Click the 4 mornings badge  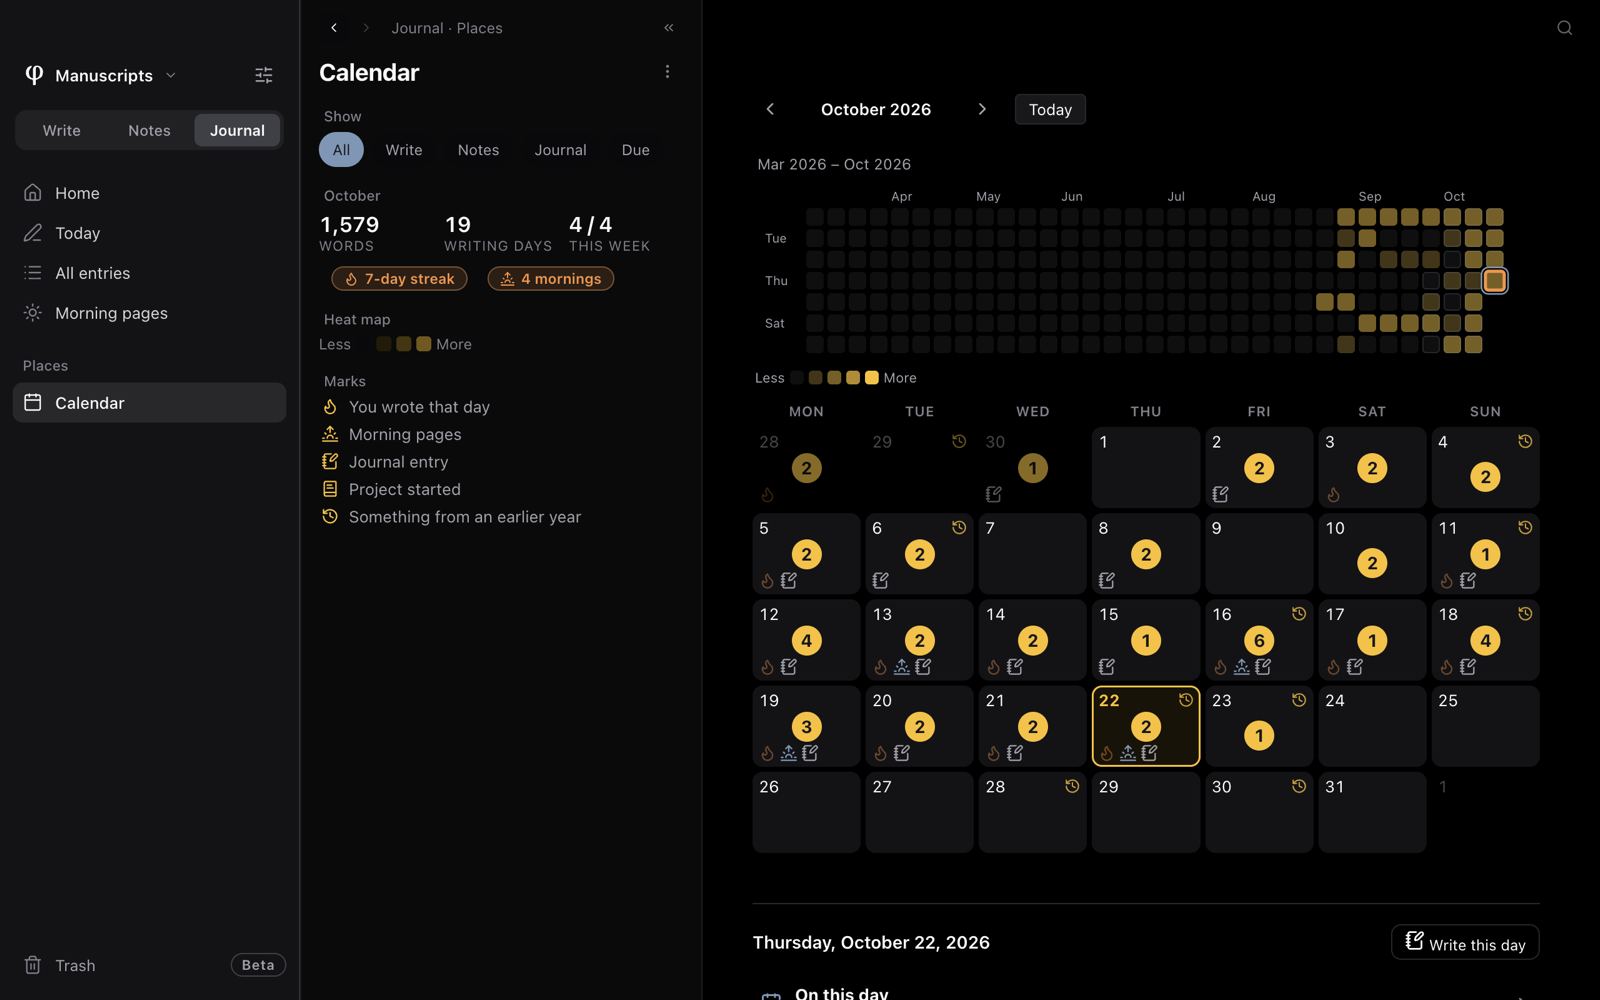551,279
